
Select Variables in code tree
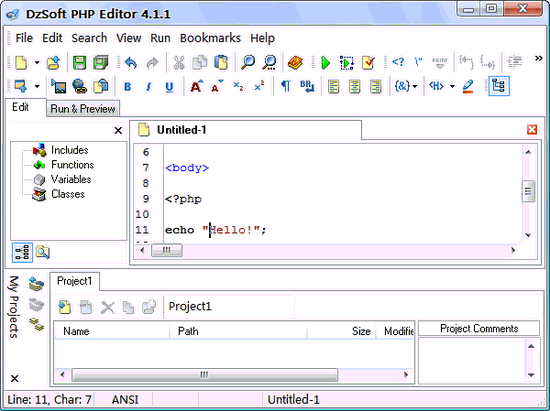[x=71, y=179]
